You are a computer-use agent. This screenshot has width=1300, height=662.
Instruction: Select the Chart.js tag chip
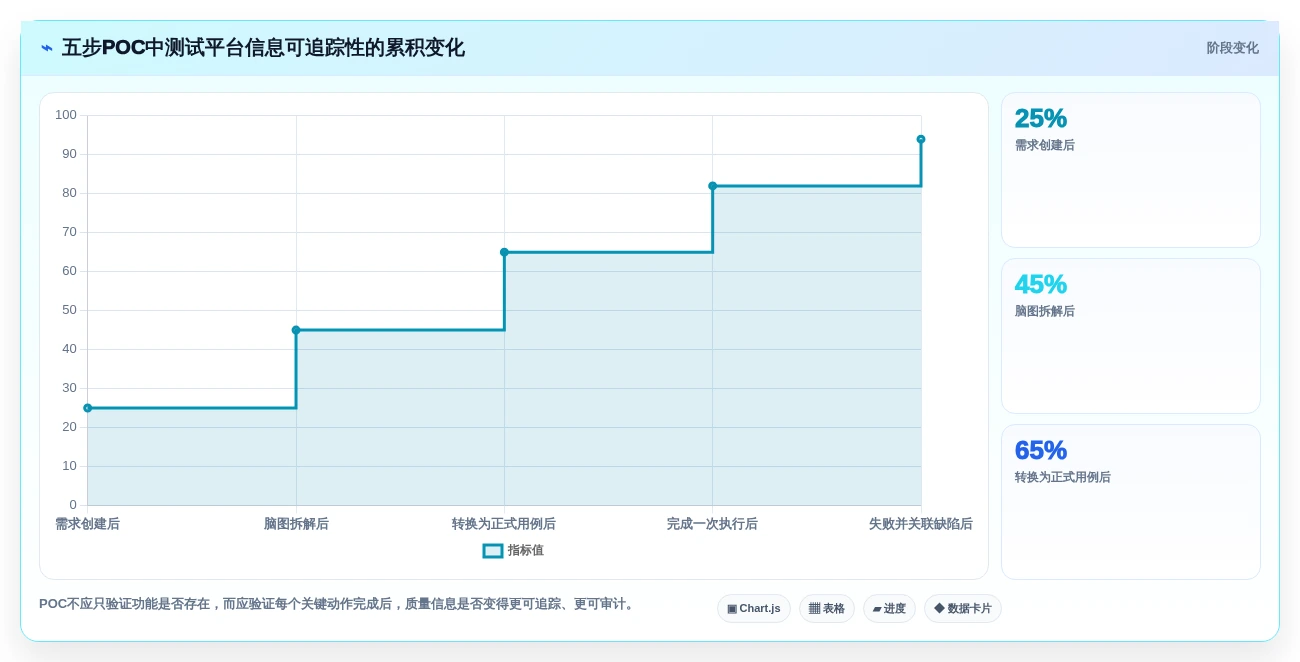coord(753,608)
